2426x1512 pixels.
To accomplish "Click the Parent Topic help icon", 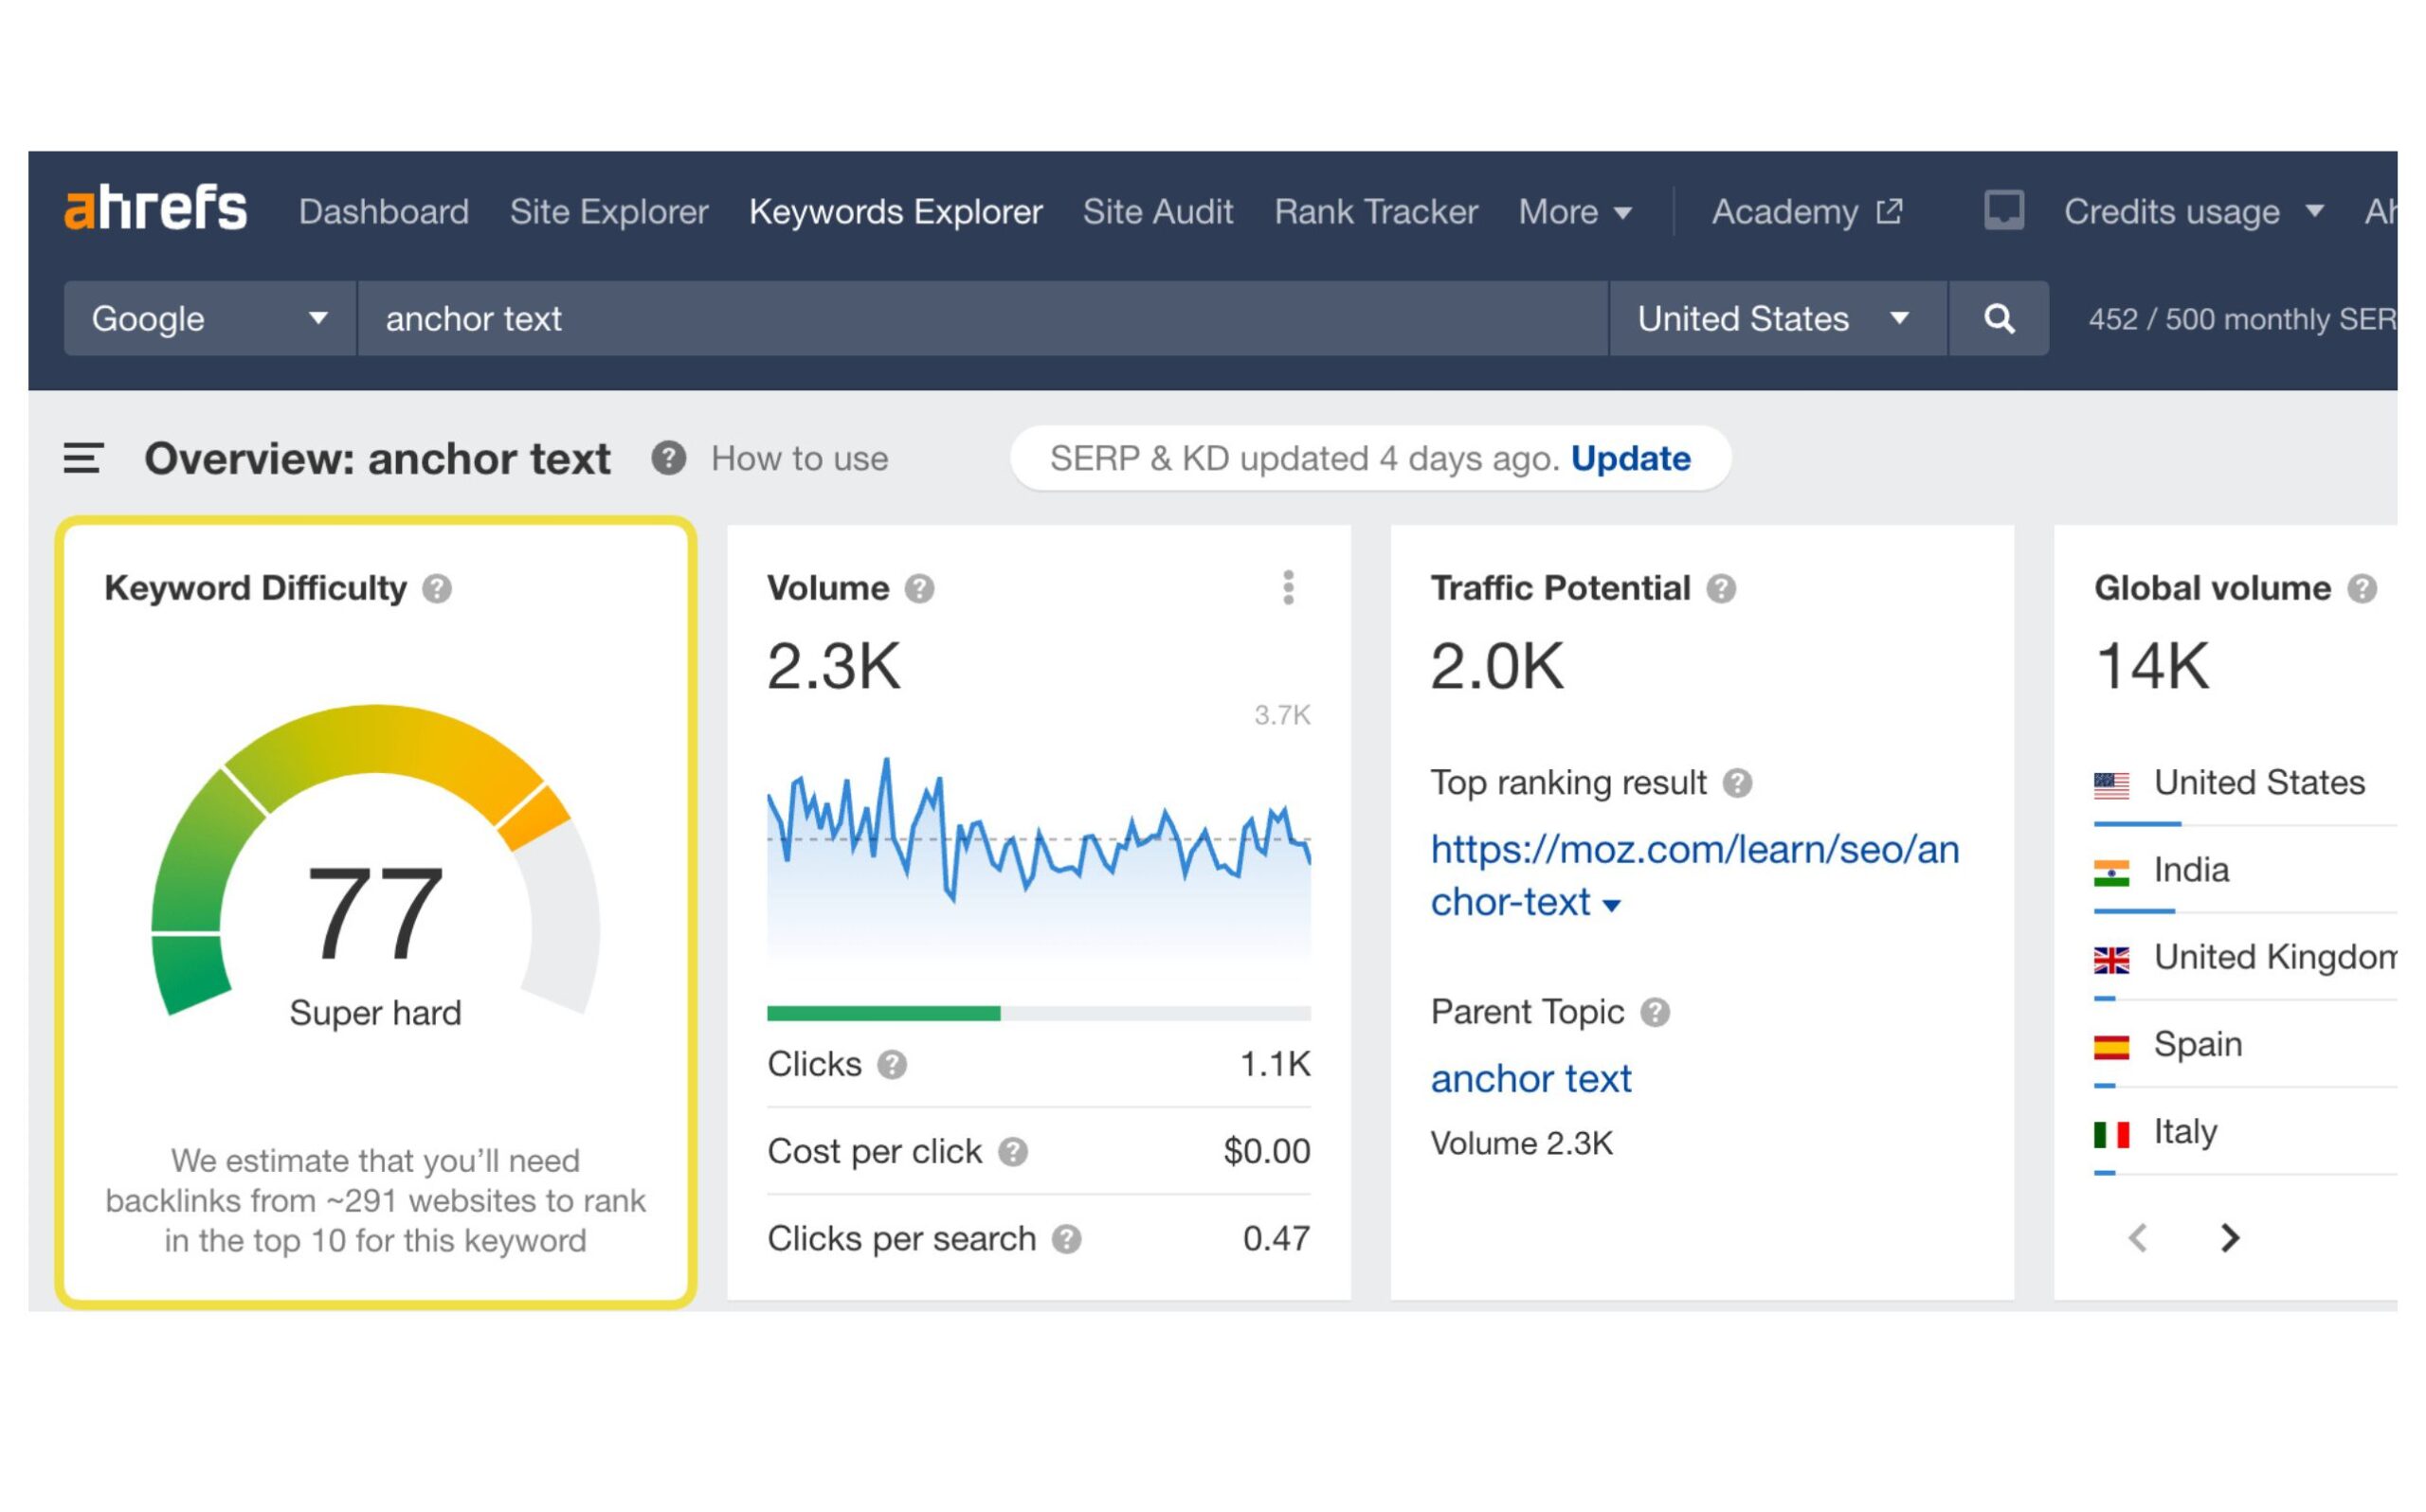I will pyautogui.click(x=1655, y=1012).
